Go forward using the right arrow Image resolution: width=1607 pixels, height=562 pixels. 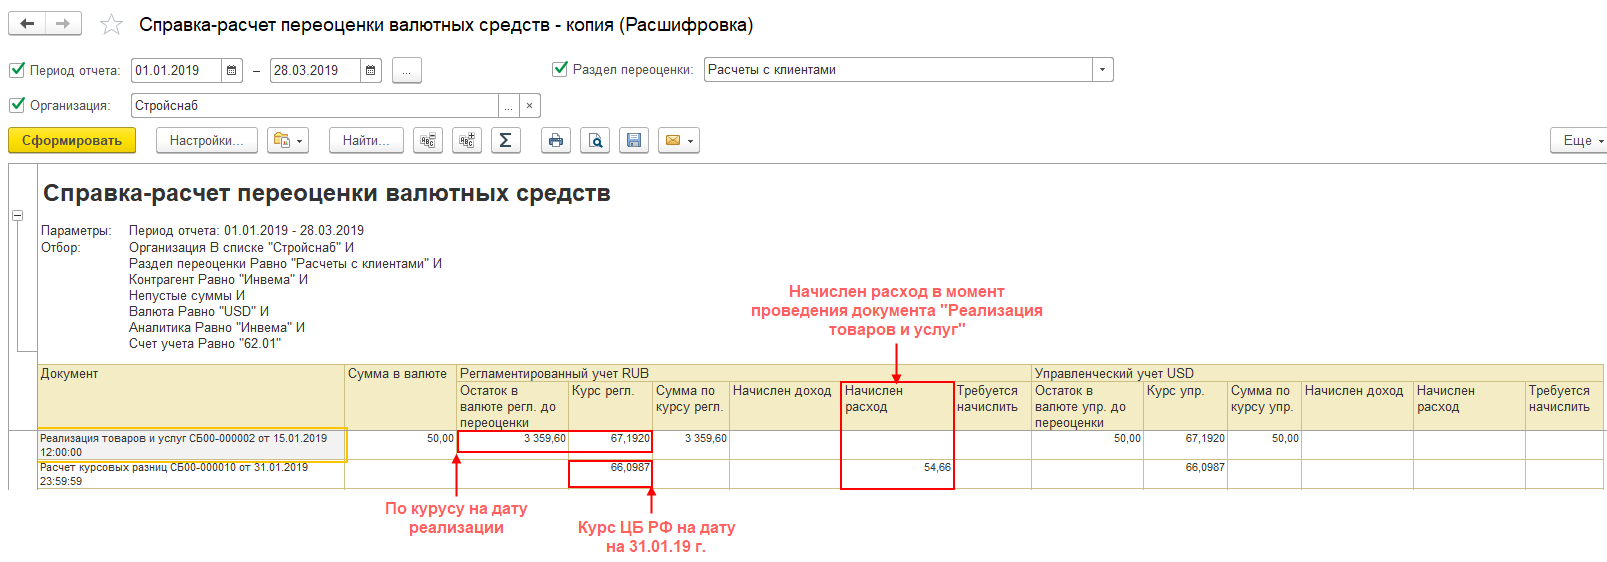pos(63,23)
